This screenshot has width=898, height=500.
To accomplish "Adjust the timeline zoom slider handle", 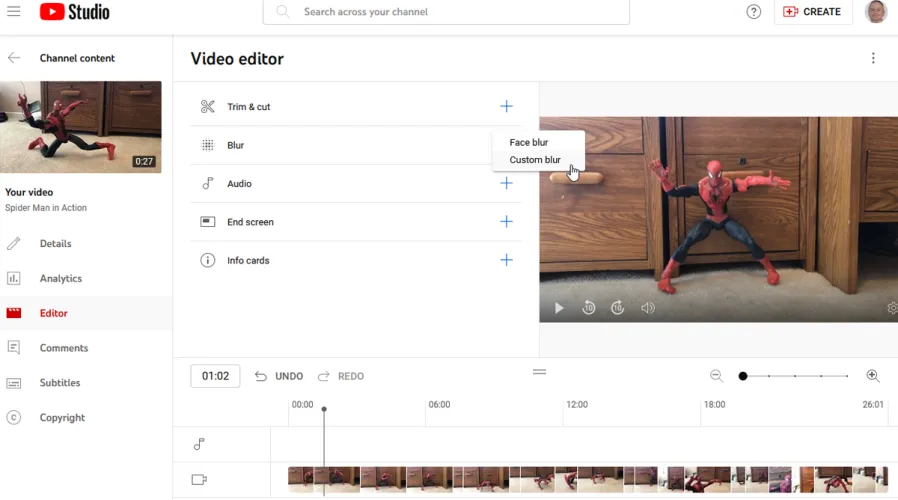I will (743, 376).
